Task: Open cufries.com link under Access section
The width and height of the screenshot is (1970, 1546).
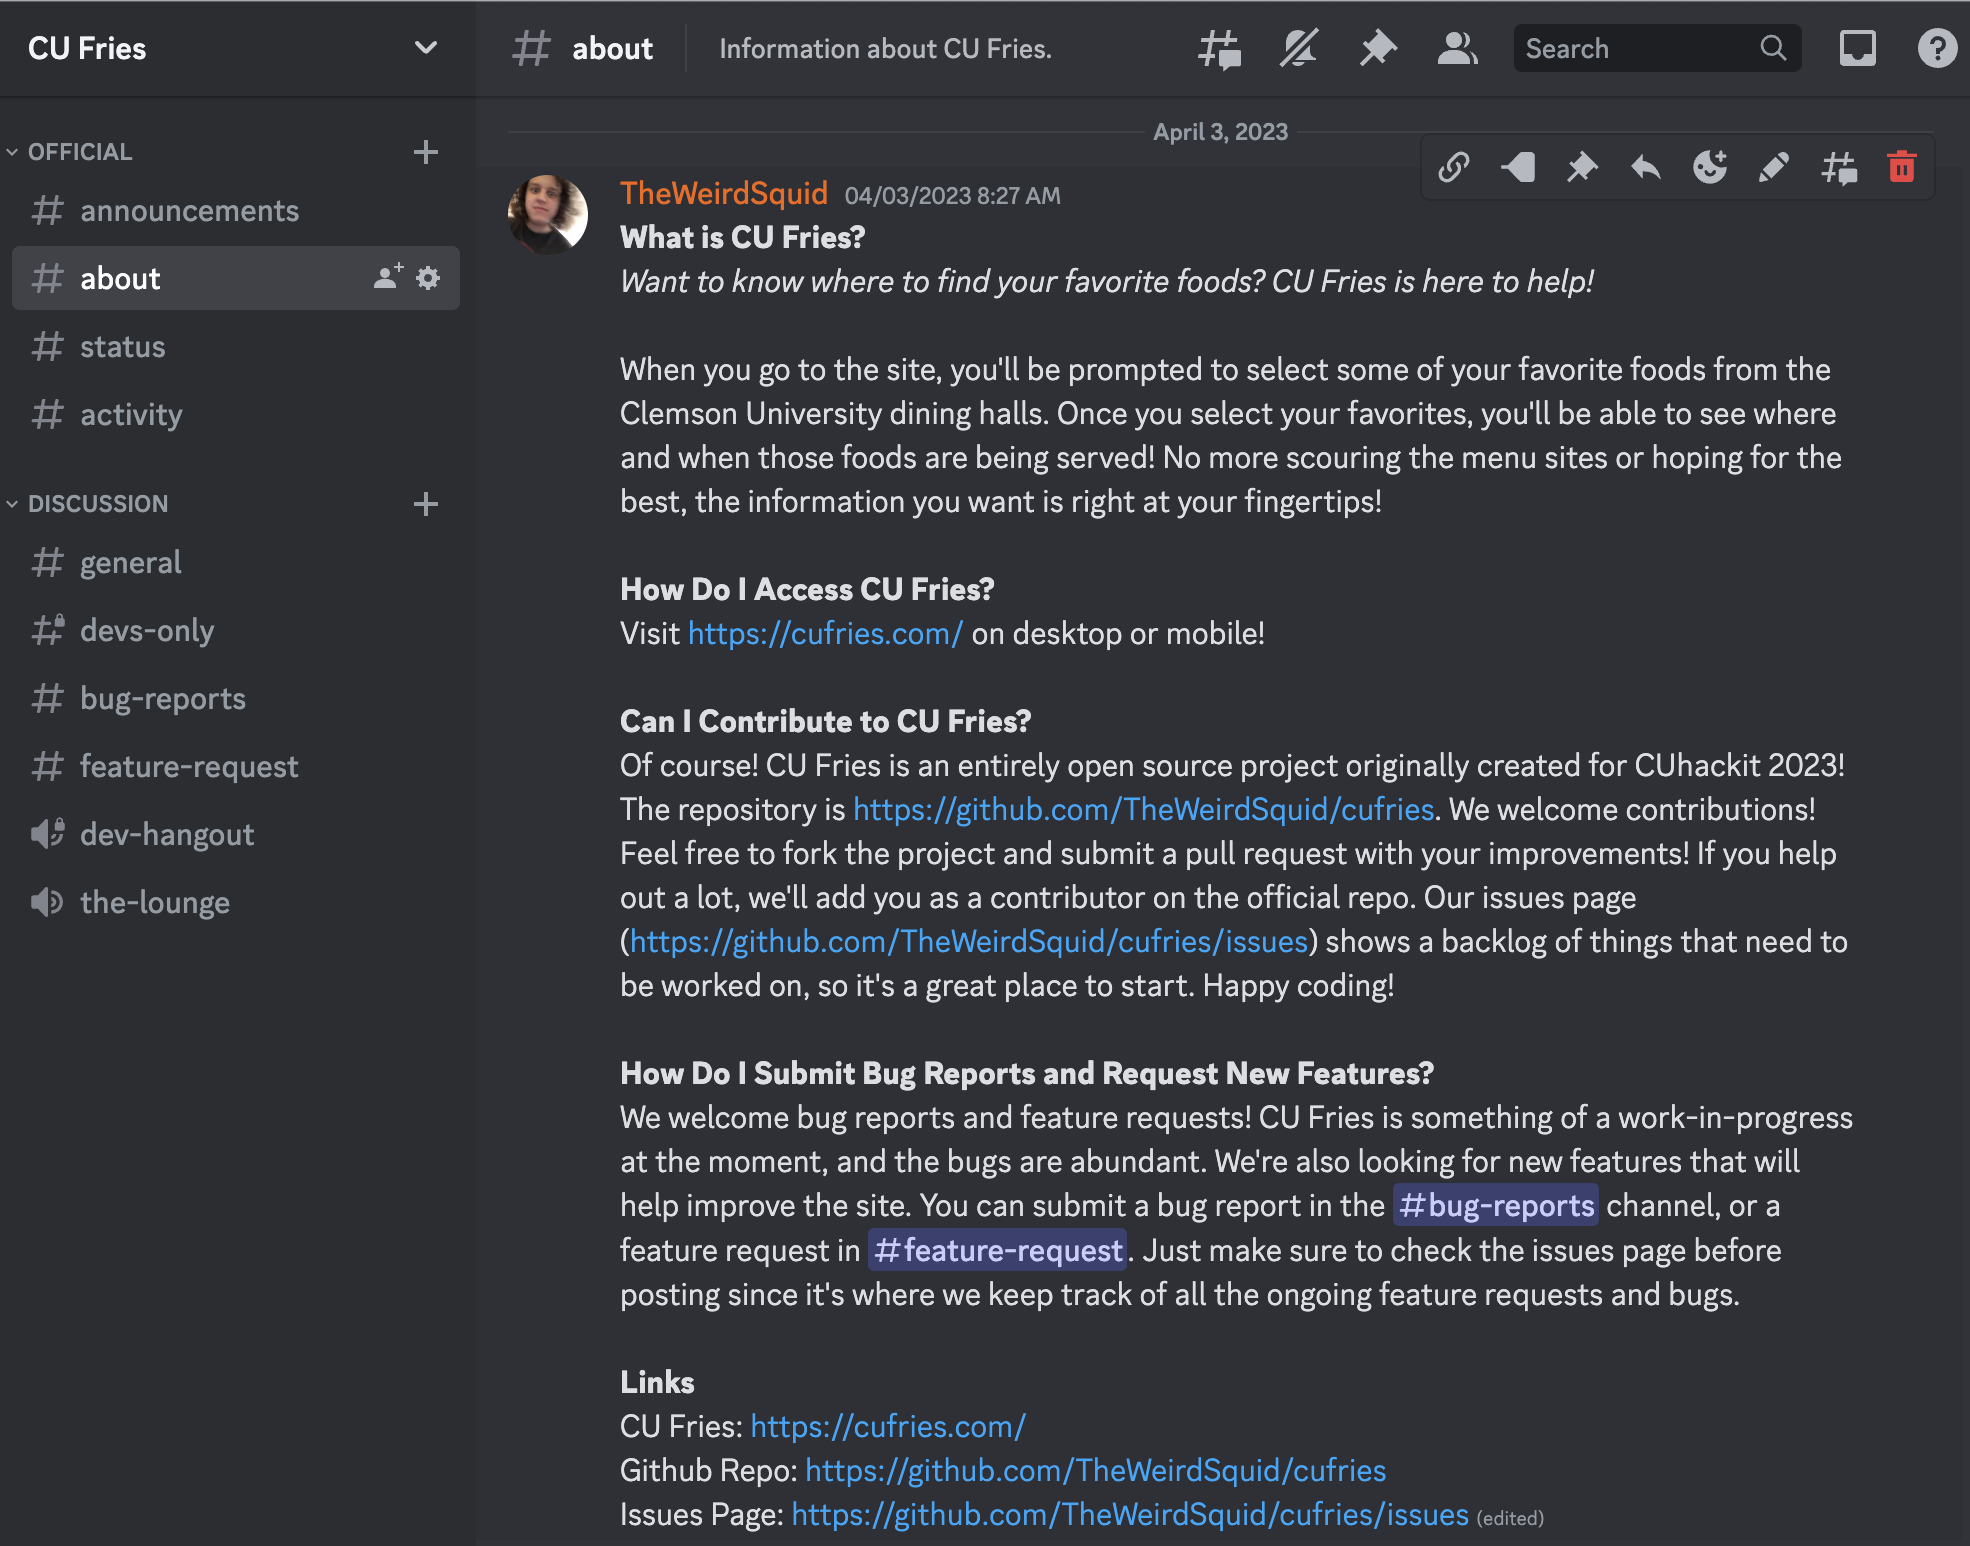Action: (825, 633)
